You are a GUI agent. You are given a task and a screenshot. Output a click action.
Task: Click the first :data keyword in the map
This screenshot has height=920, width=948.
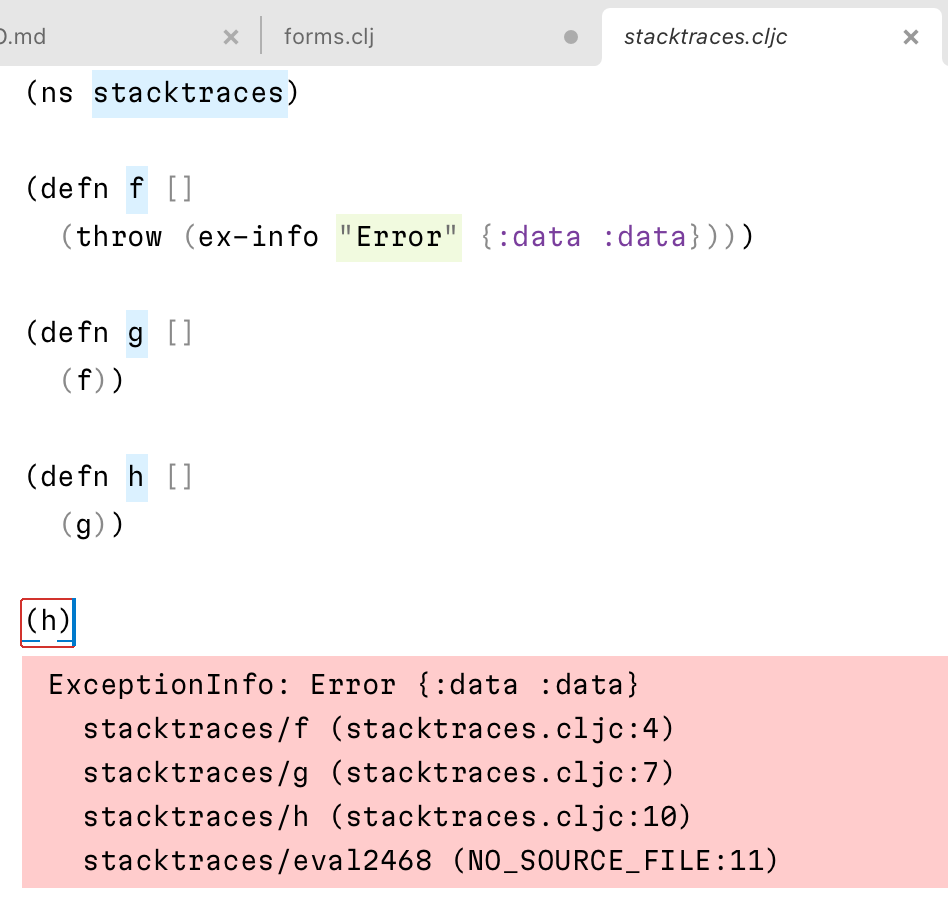pos(539,237)
